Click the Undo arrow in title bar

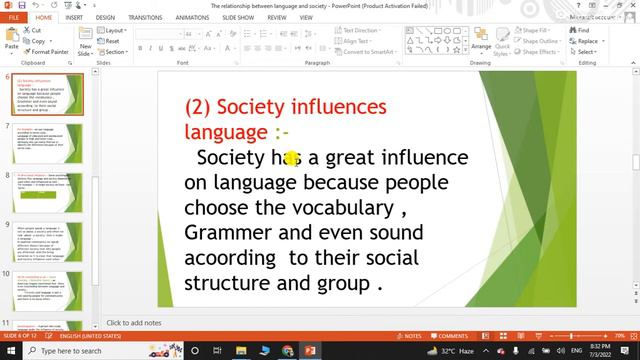coord(36,5)
